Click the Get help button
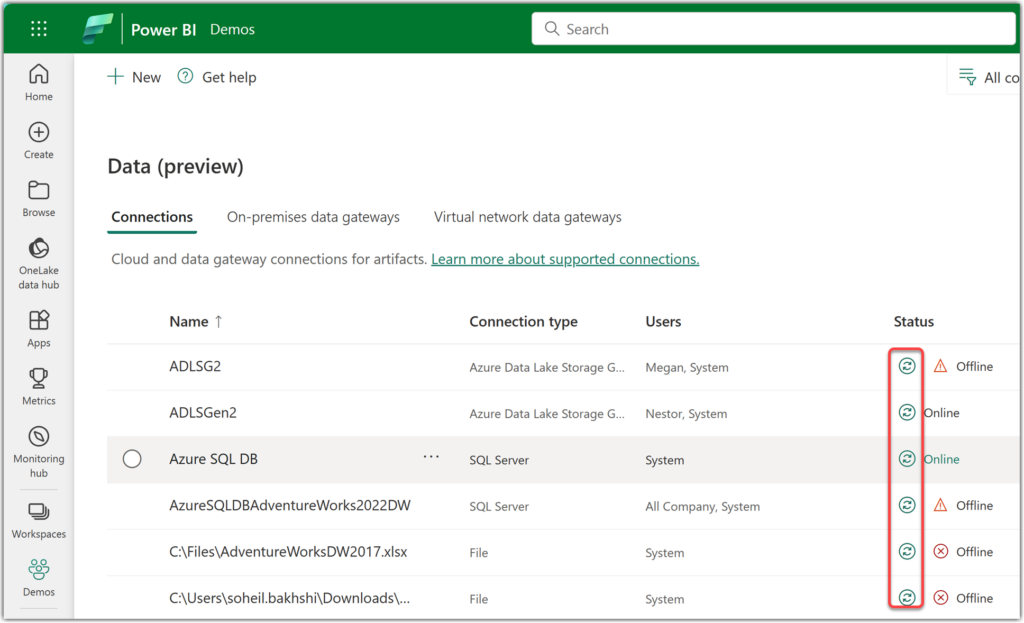The height and width of the screenshot is (623, 1024). tap(217, 77)
